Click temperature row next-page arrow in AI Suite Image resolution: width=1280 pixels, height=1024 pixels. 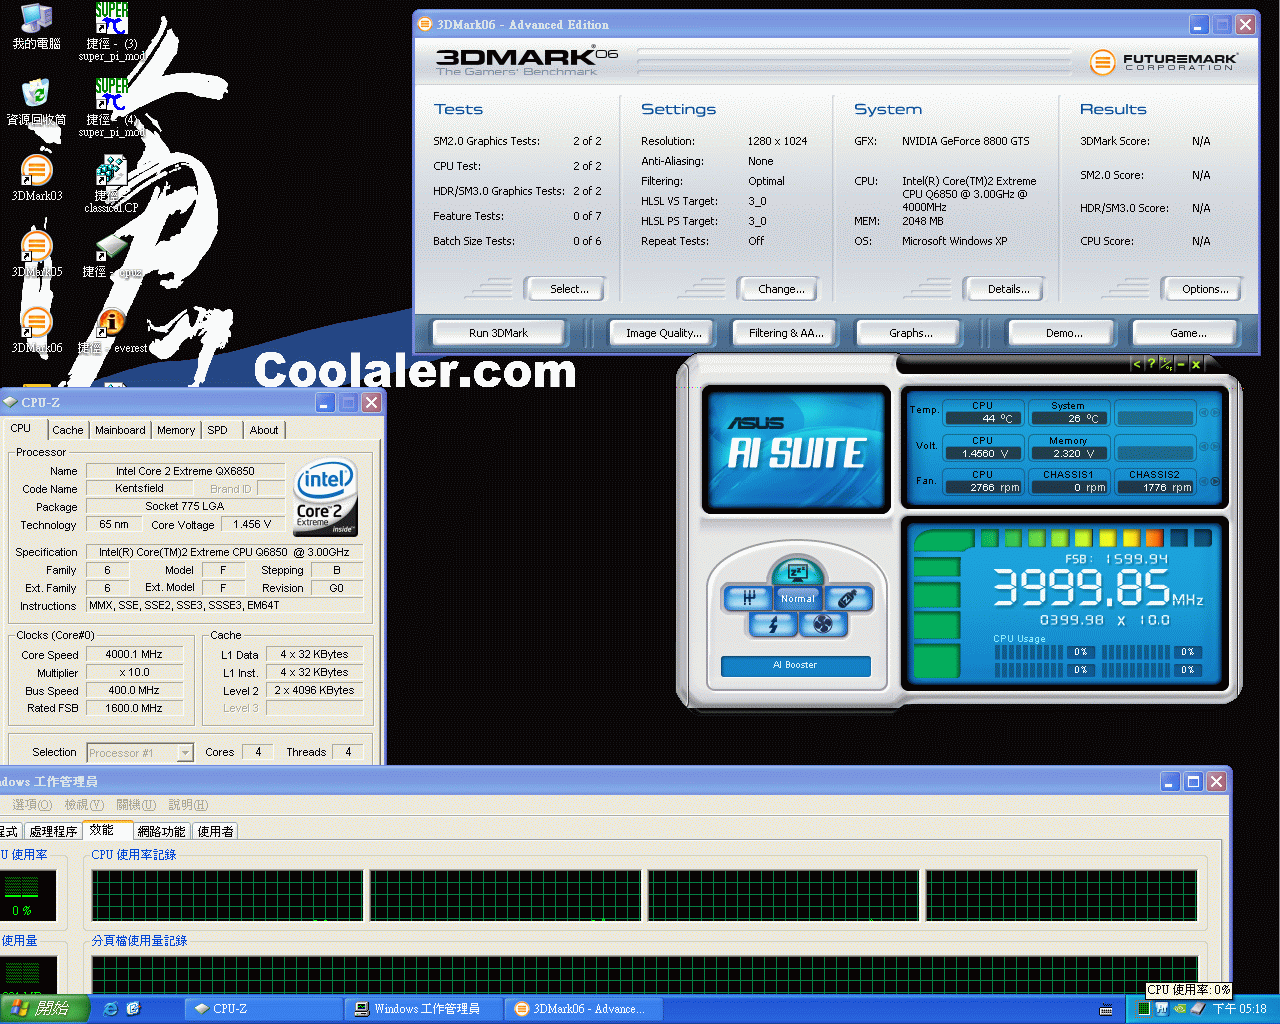pyautogui.click(x=1215, y=412)
